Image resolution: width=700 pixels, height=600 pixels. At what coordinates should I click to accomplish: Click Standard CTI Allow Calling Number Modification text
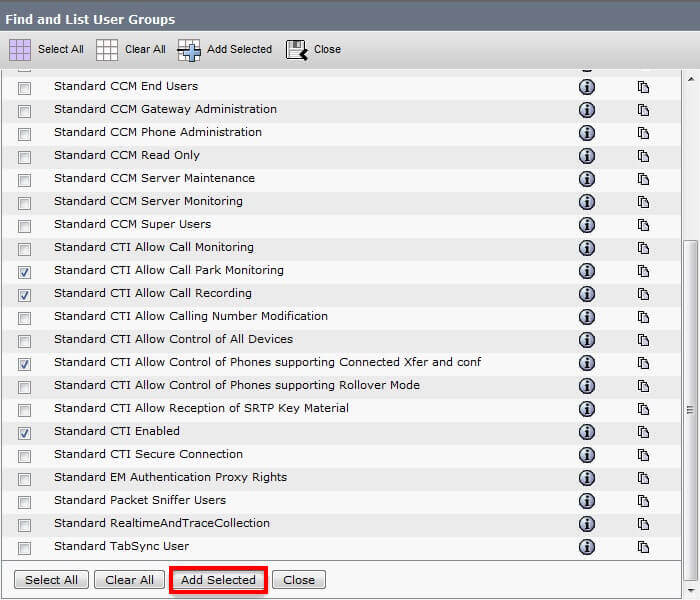coord(191,316)
